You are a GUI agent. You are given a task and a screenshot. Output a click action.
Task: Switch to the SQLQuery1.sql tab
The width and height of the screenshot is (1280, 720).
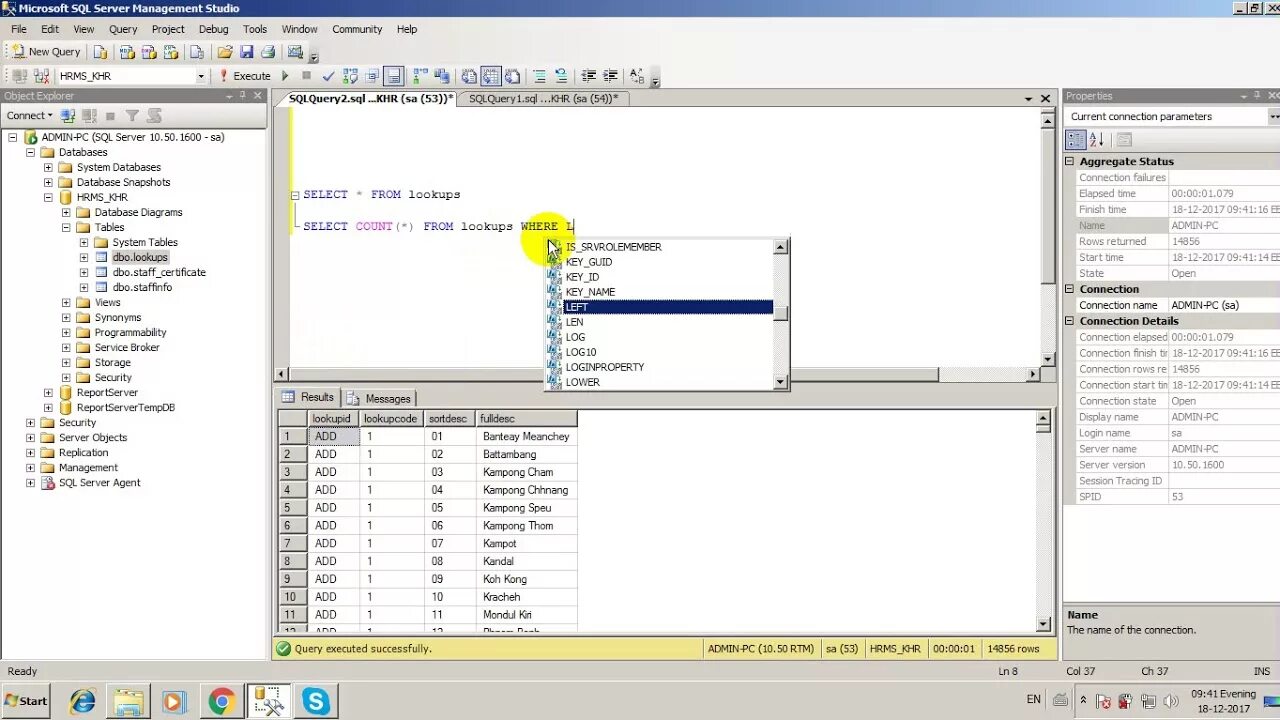(543, 98)
